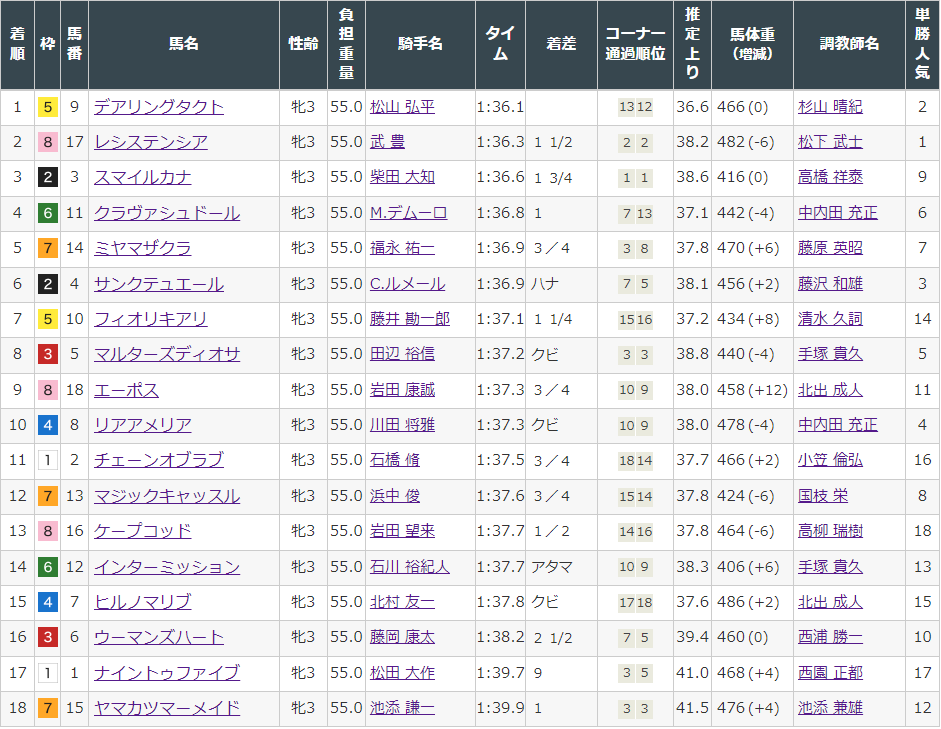This screenshot has height=729, width=941.
Task: Open ウーマンズハート horse page
Action: click(x=159, y=637)
